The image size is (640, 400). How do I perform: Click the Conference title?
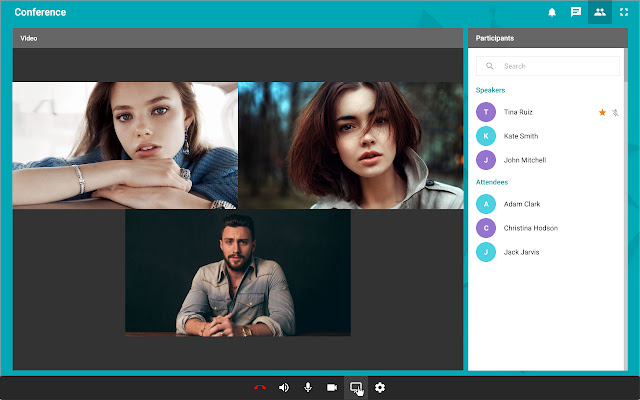point(40,12)
